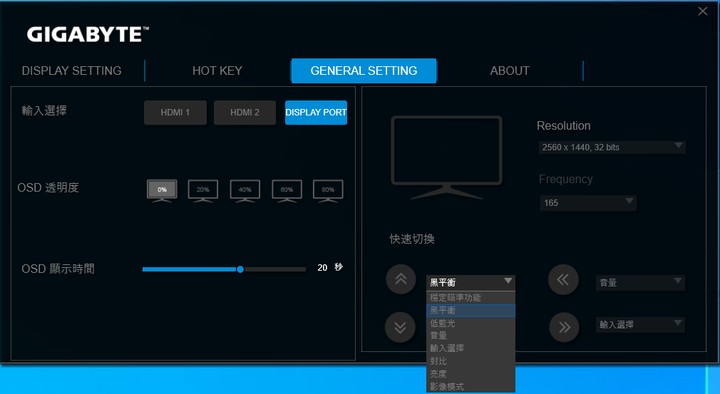Choose 影像模式 from the dropdown list
720x394 pixels.
tap(471, 387)
